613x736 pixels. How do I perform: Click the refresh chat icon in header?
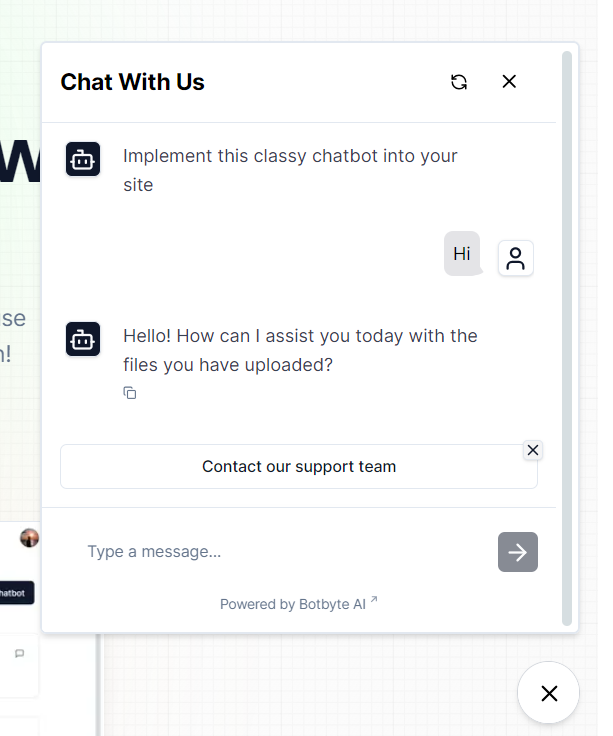coord(459,82)
